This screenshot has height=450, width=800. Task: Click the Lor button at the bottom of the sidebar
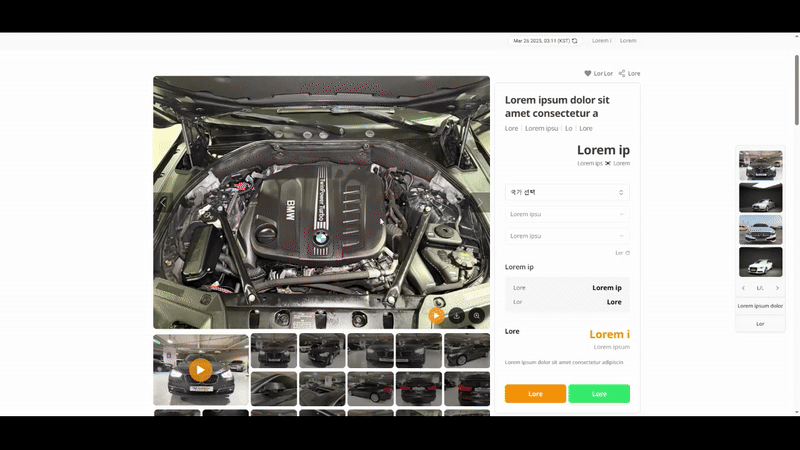[760, 324]
